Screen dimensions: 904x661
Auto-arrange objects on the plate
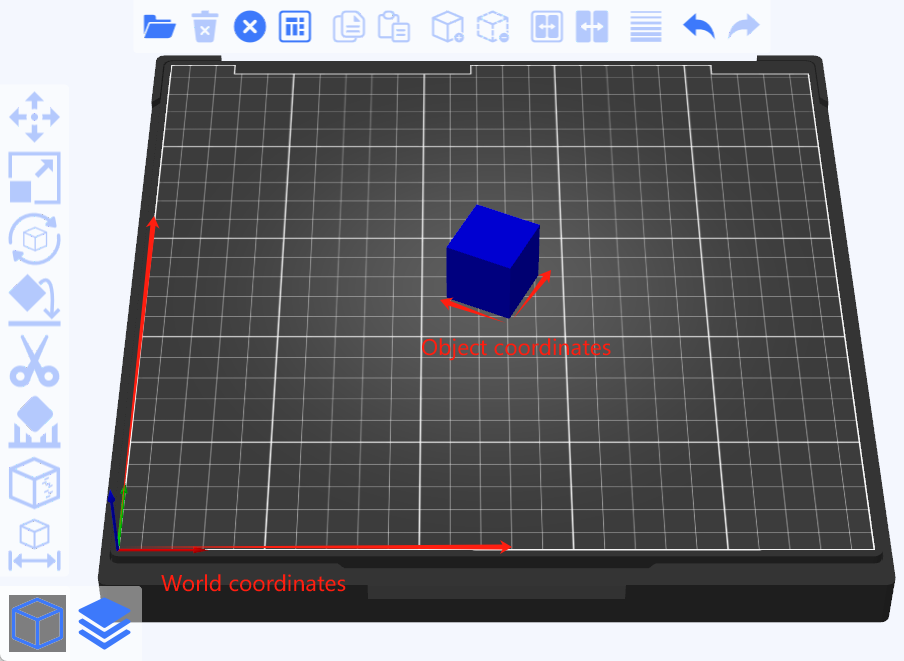pos(294,26)
